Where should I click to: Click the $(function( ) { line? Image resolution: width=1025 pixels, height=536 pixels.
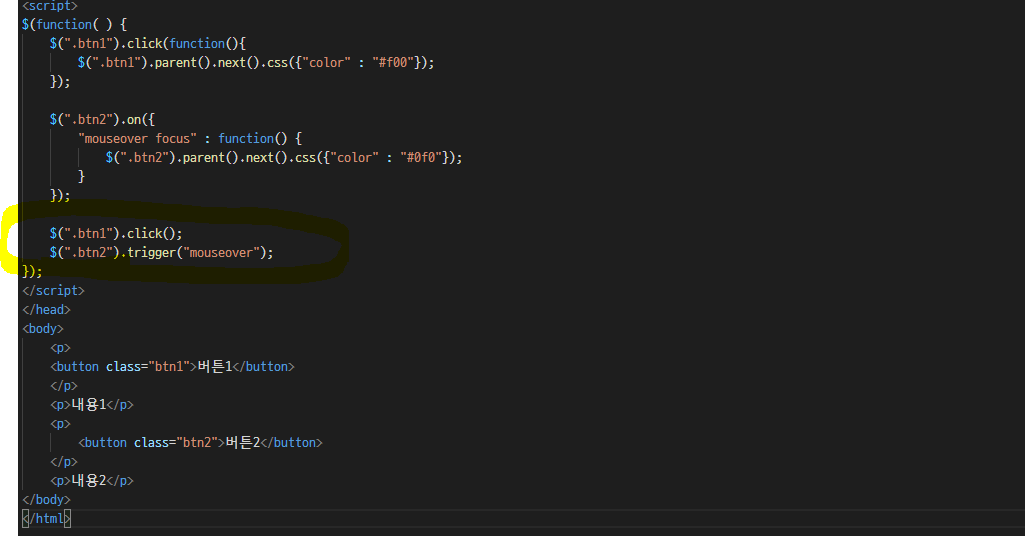point(74,25)
